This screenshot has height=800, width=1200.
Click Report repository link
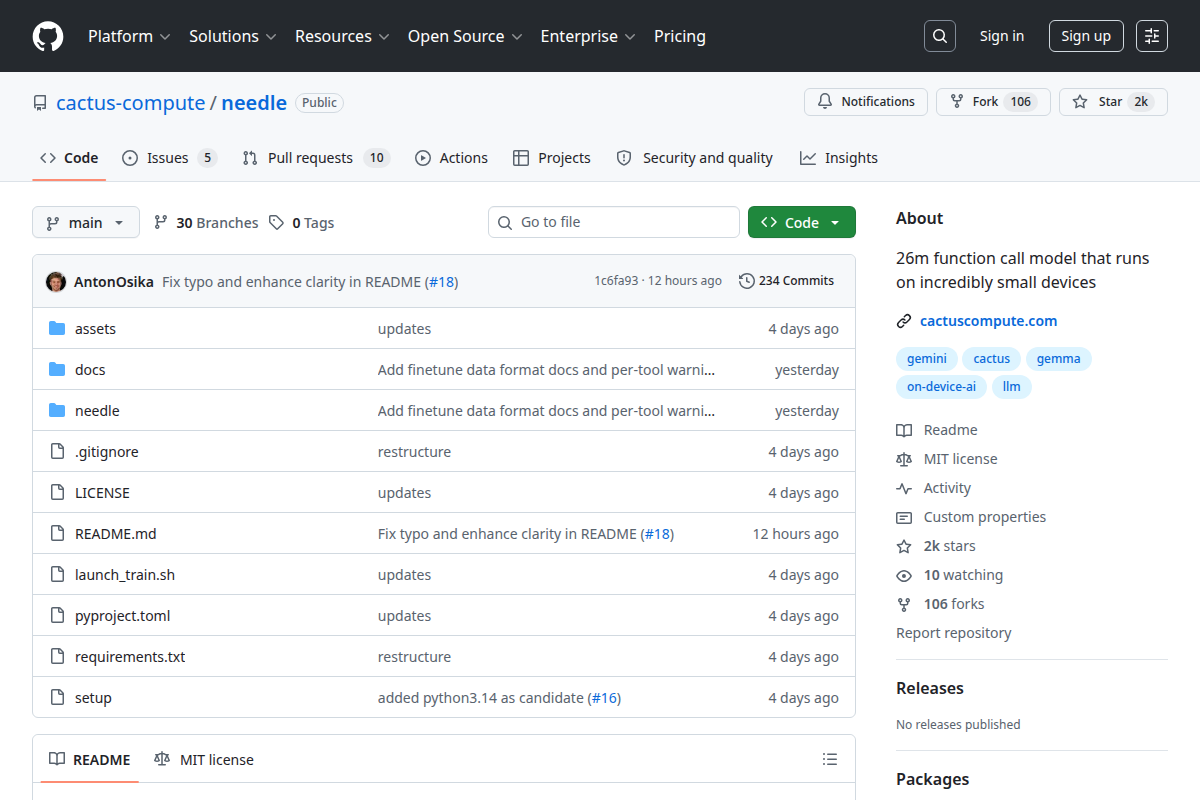(954, 633)
